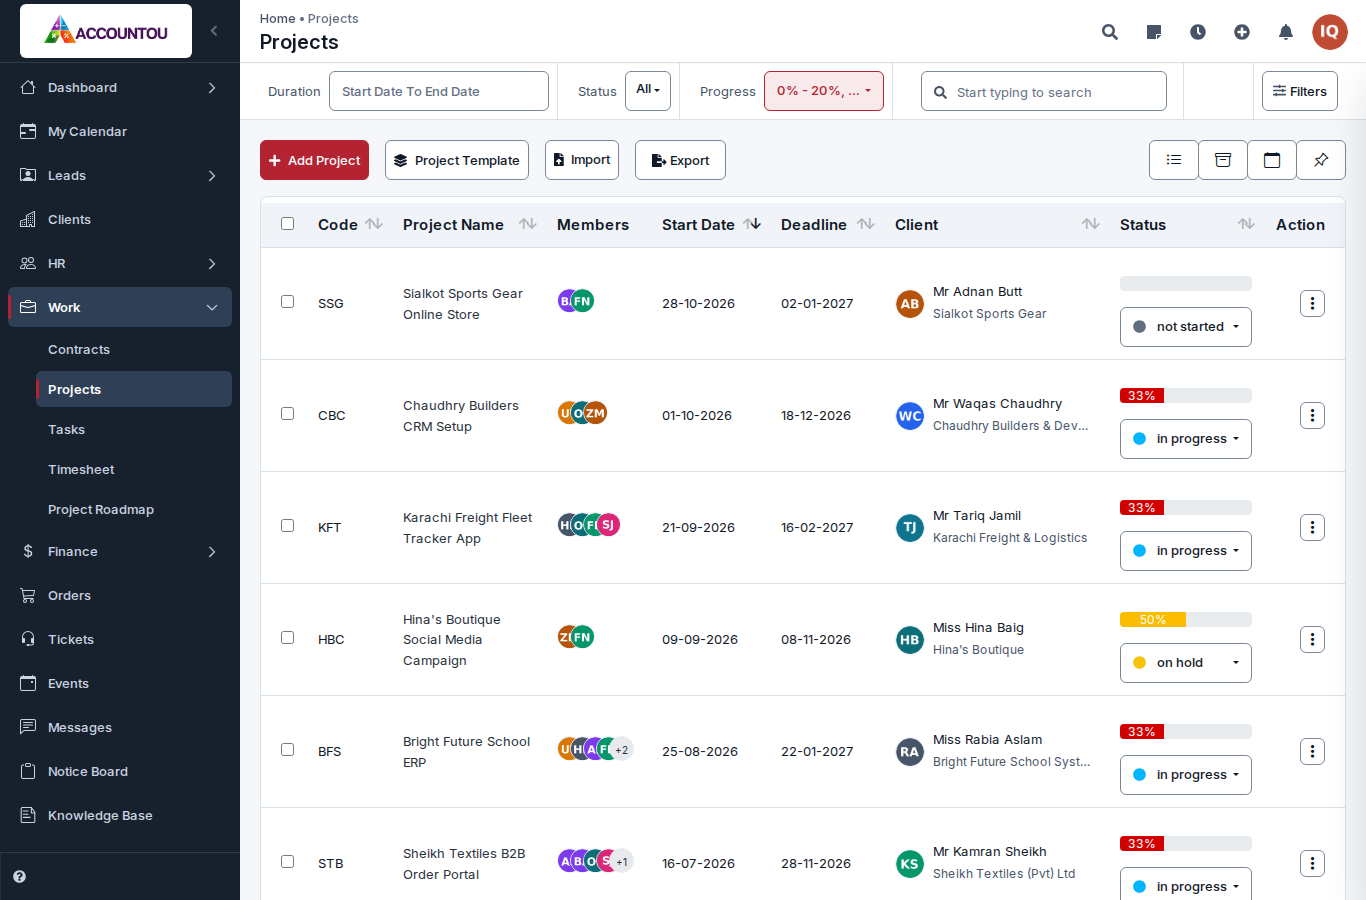Open pinned projects icon
This screenshot has width=1366, height=900.
point(1321,160)
